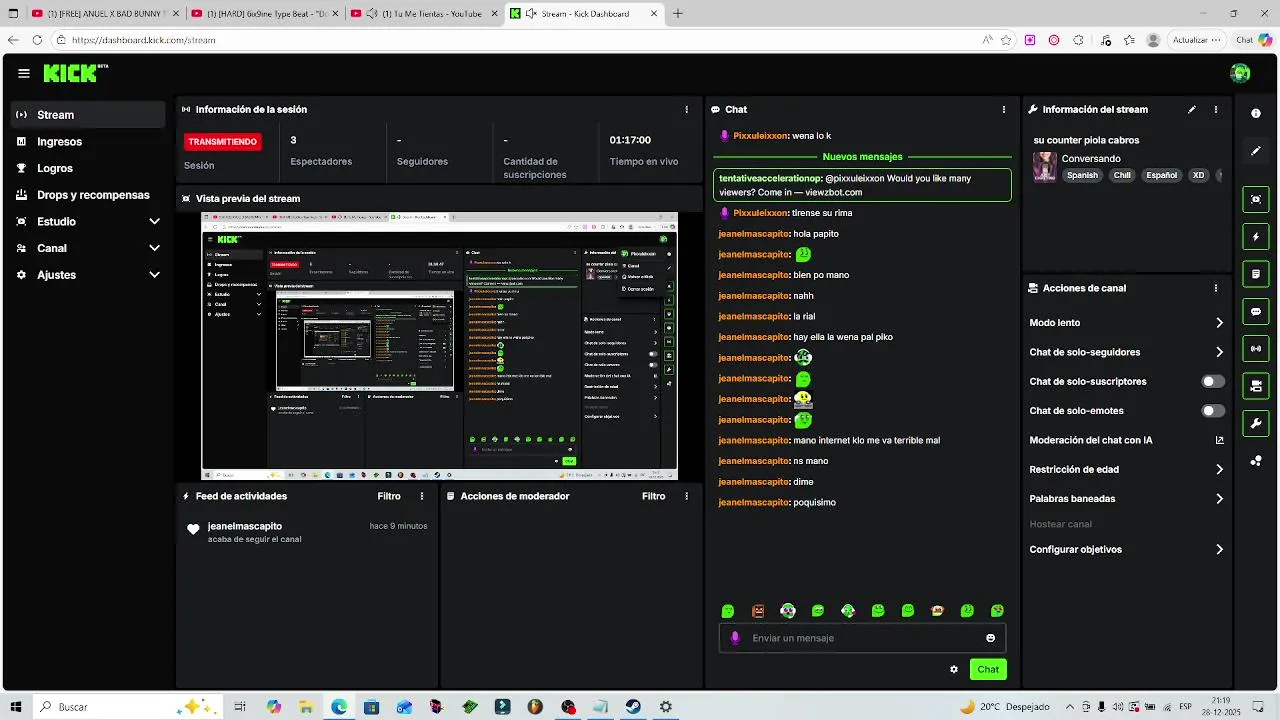
Task: Toggle the camera icon in right sidebar
Action: pyautogui.click(x=1256, y=386)
